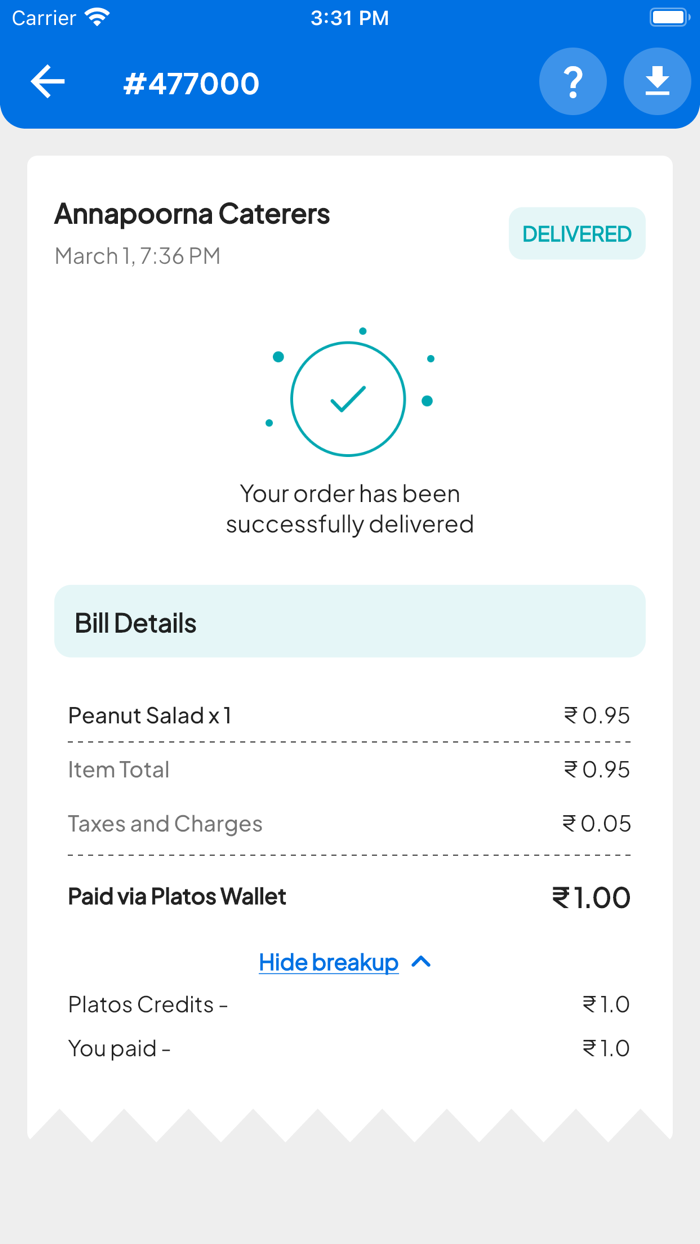Click Hide breakup to collapse payment details
This screenshot has width=700, height=1244.
point(328,961)
